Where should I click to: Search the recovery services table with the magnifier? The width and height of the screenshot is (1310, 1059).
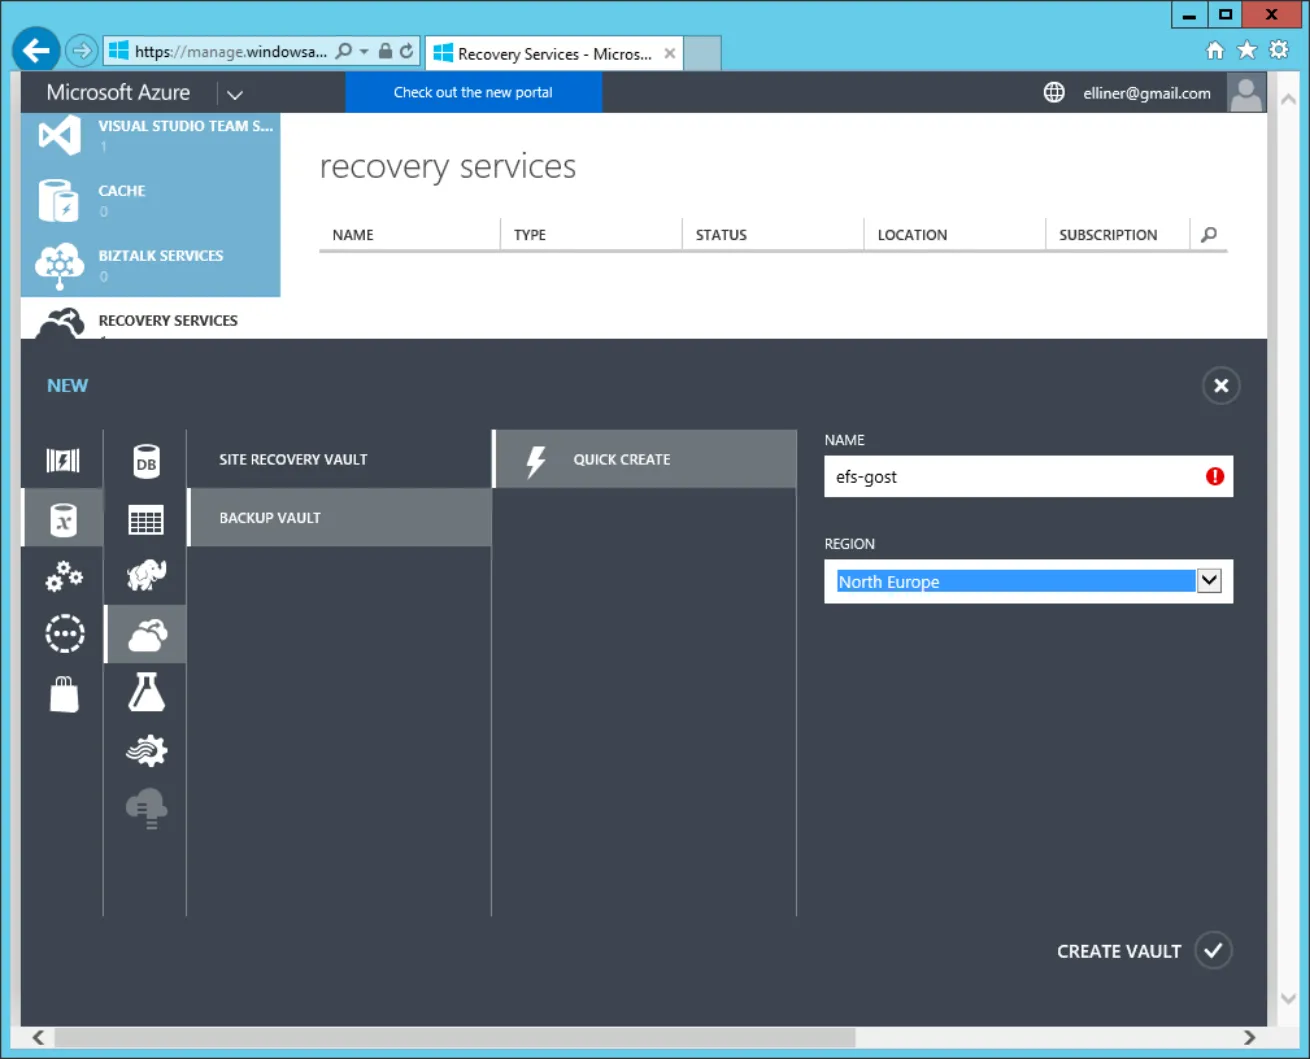(x=1209, y=234)
